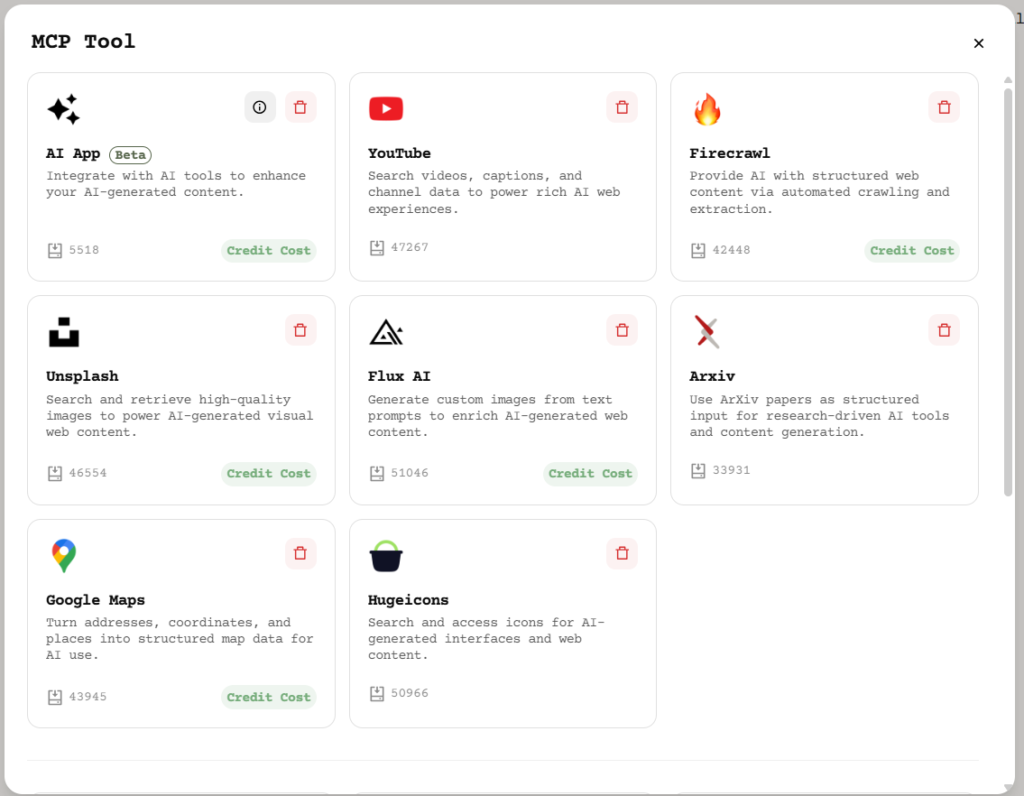Screen dimensions: 1024x796
Task: Click the MCP Tool dialog heading
Action: (83, 42)
